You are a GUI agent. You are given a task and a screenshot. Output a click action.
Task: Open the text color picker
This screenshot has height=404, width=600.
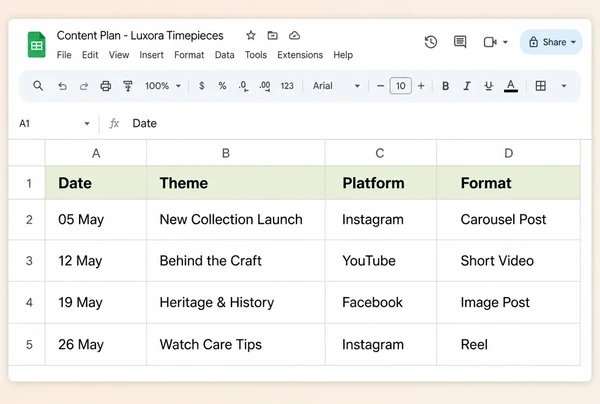pos(511,86)
